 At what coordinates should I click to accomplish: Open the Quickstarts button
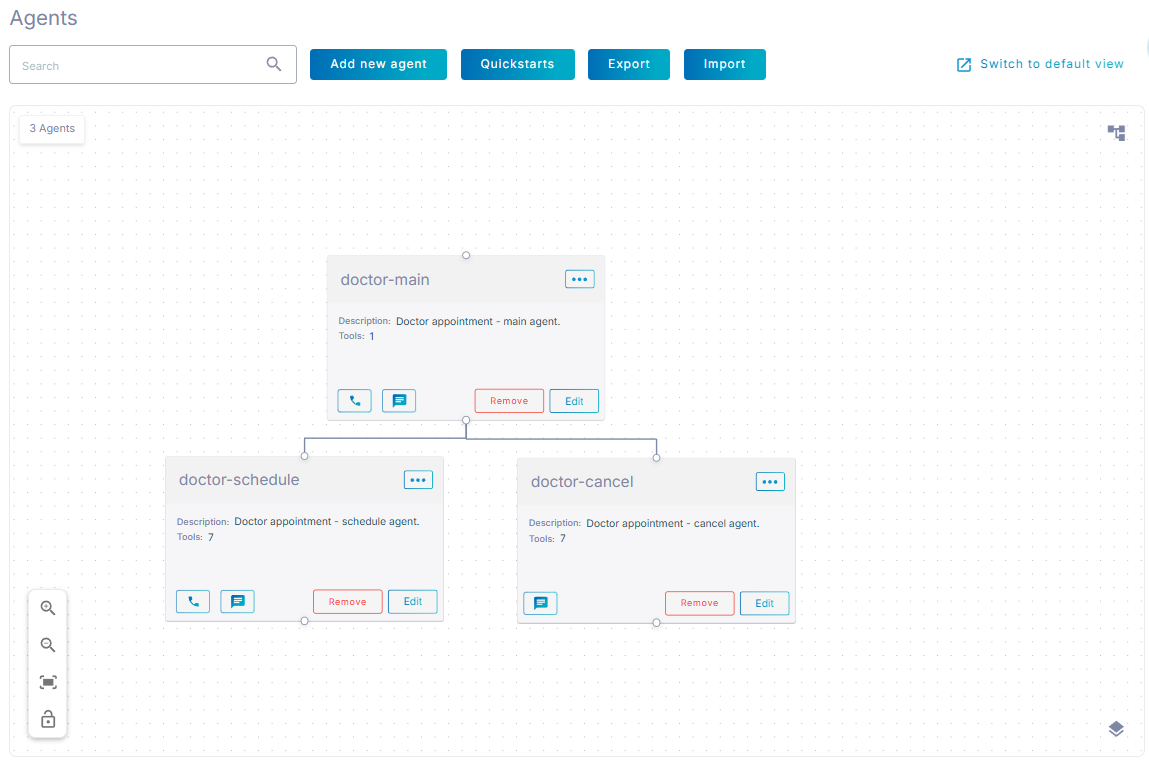(517, 64)
